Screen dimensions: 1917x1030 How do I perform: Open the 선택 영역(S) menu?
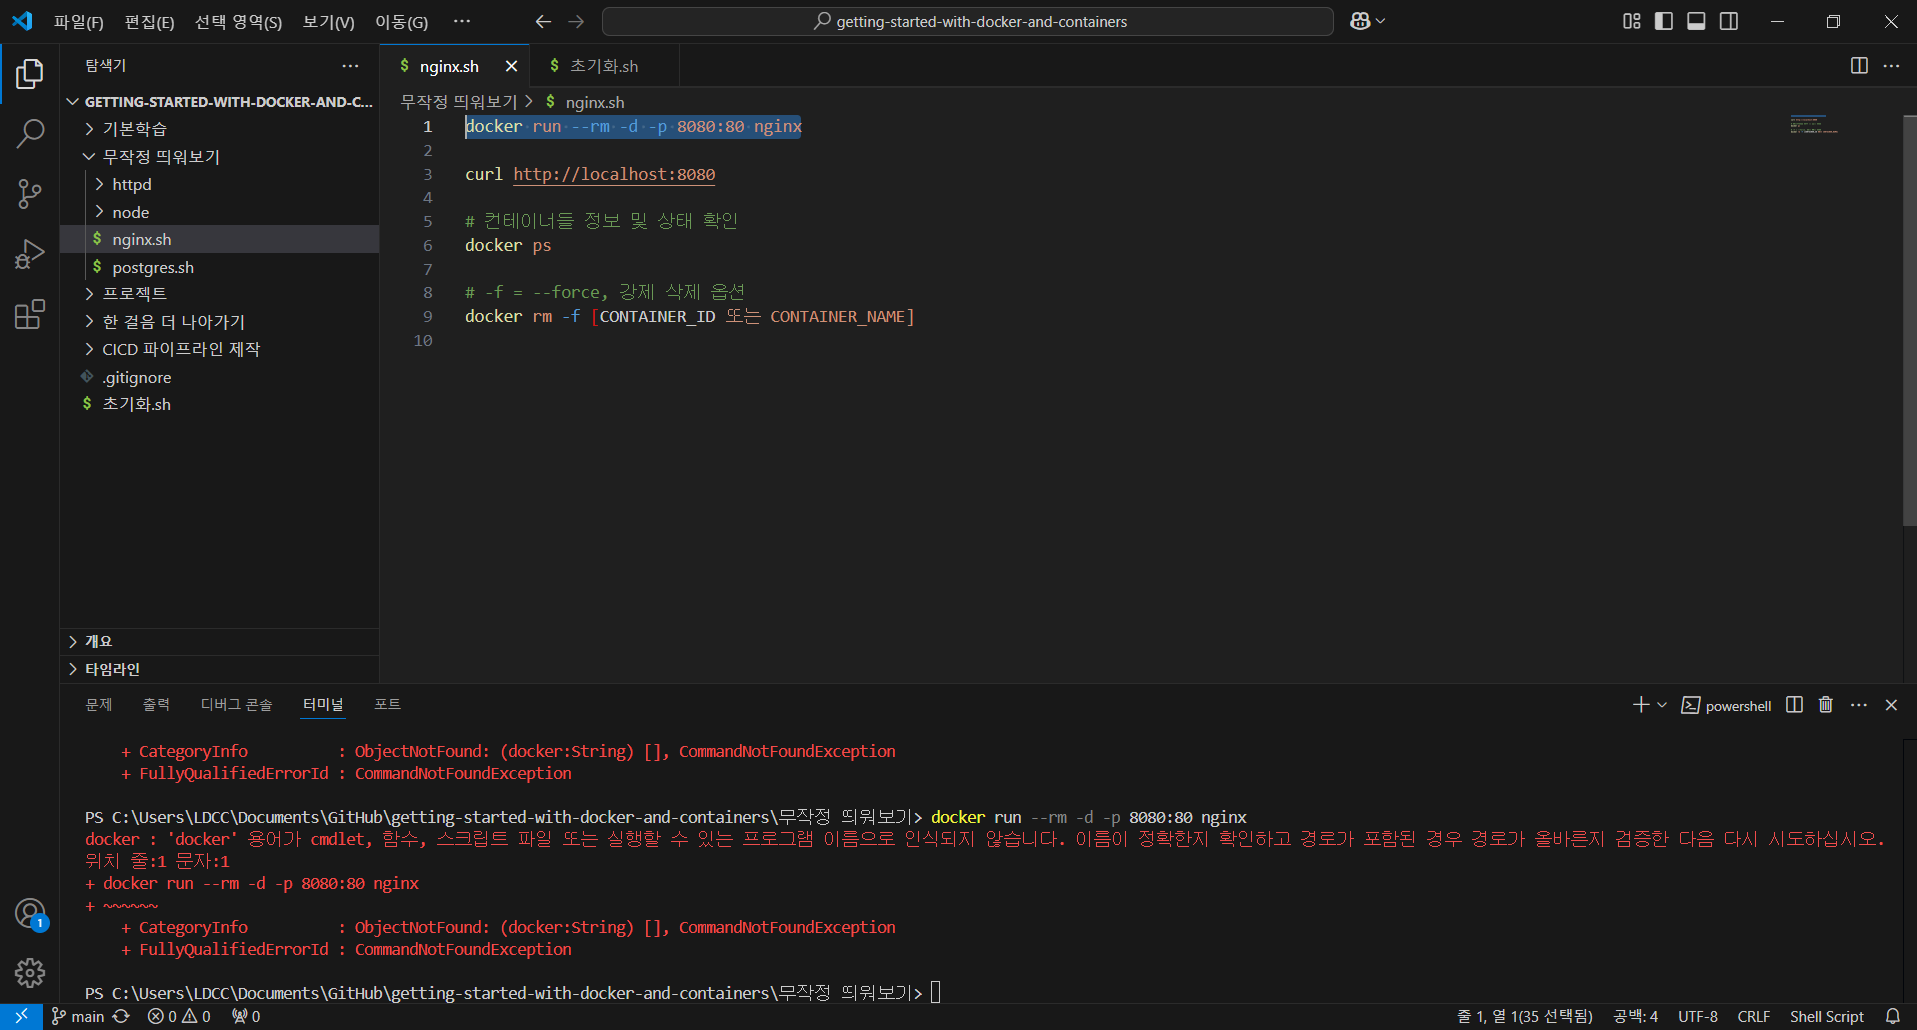click(238, 21)
